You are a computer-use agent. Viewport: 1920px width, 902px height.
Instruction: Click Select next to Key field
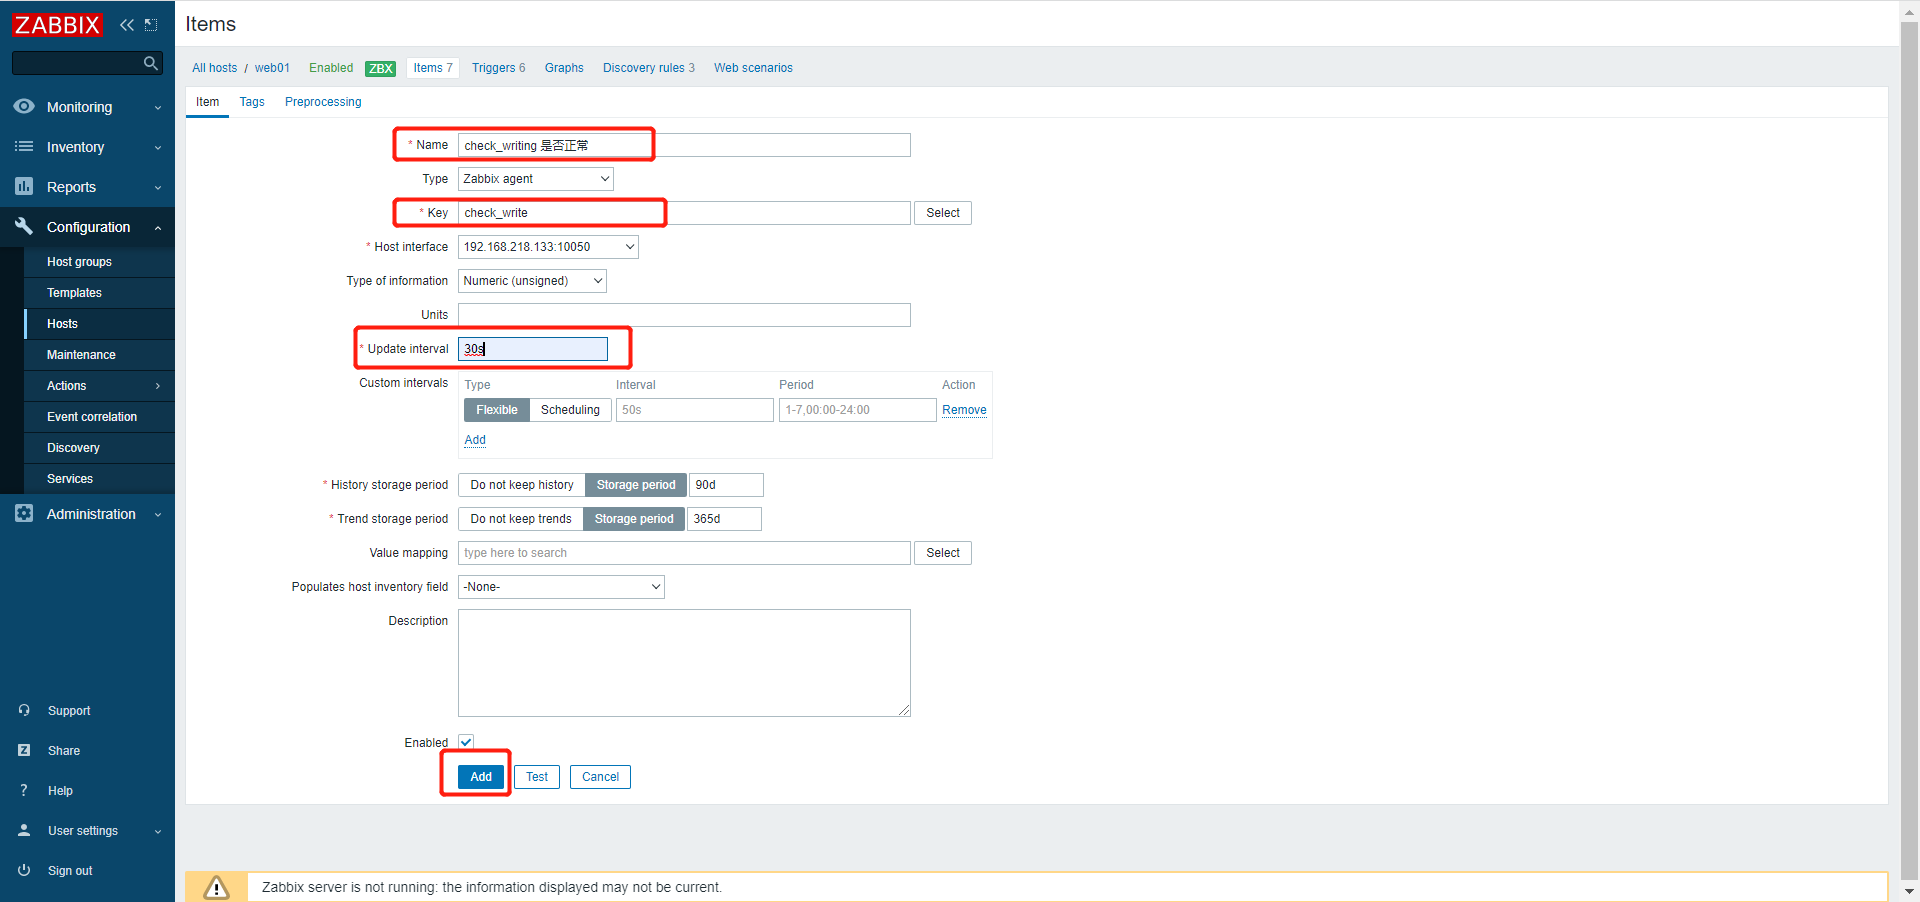943,213
